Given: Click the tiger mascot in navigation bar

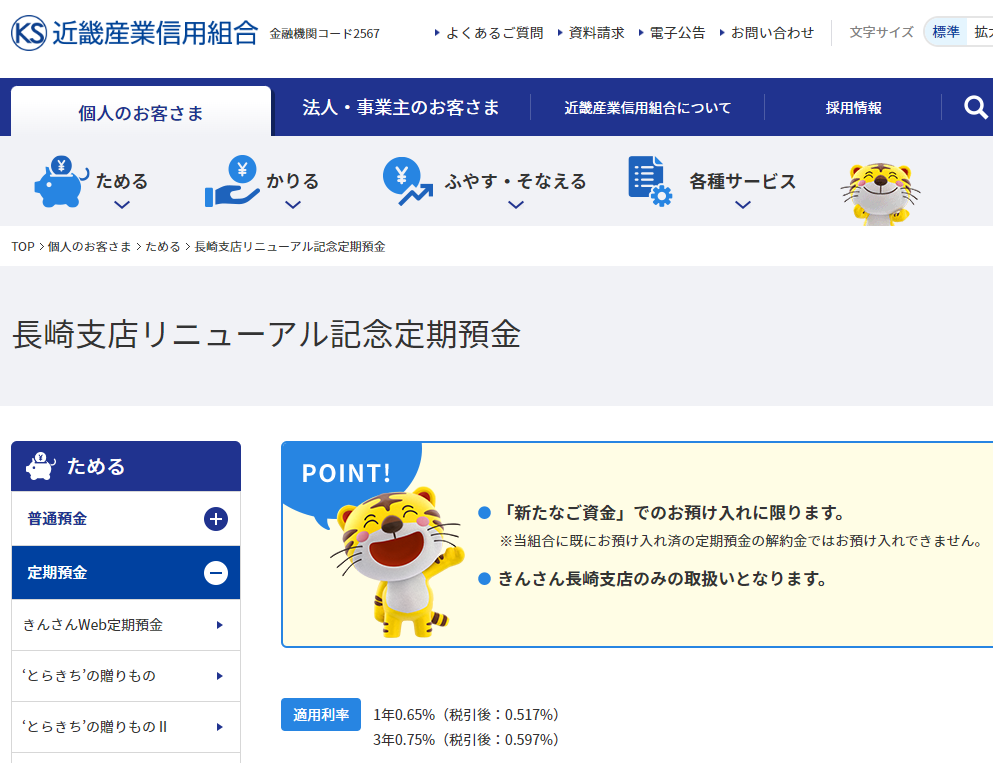Looking at the screenshot, I should 880,193.
